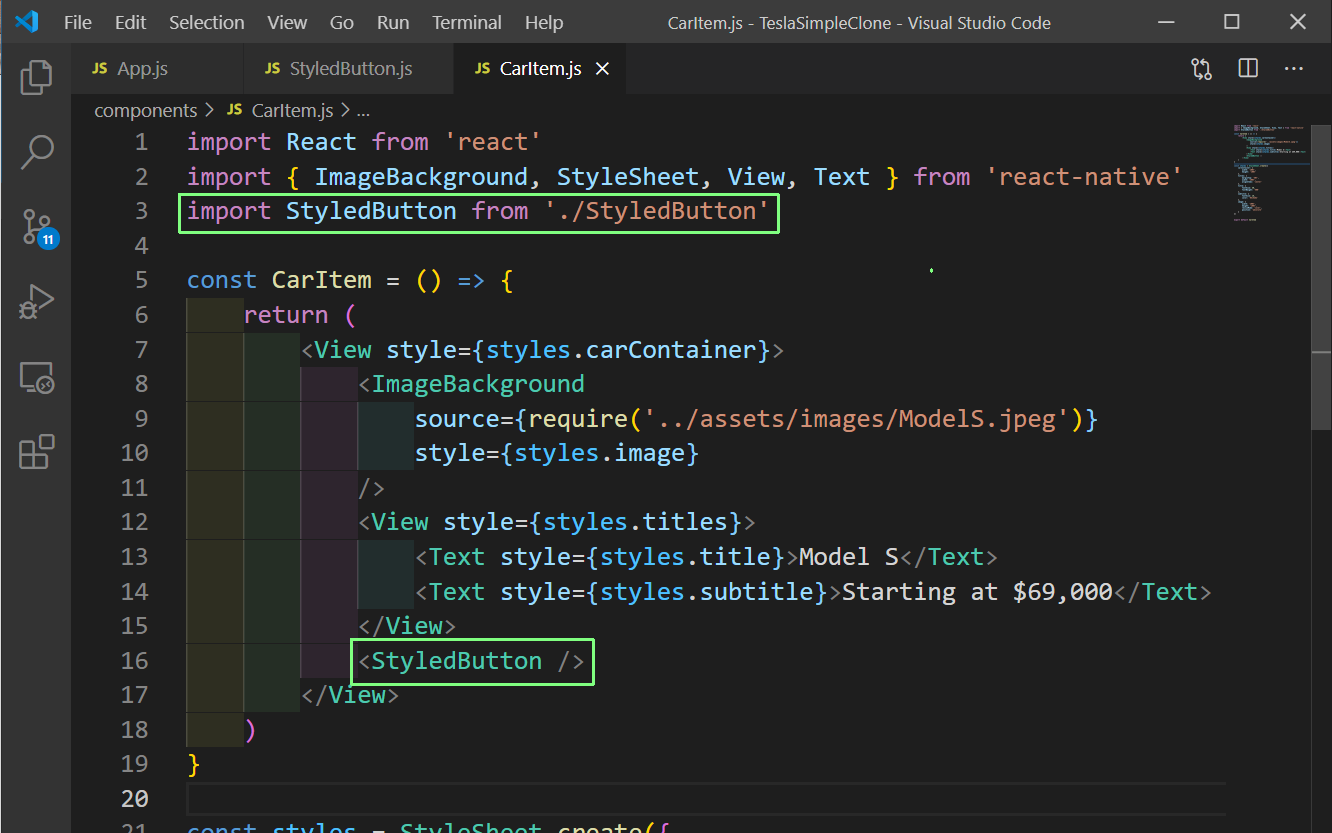Click StyleSheet in the line 2 import

tap(628, 177)
